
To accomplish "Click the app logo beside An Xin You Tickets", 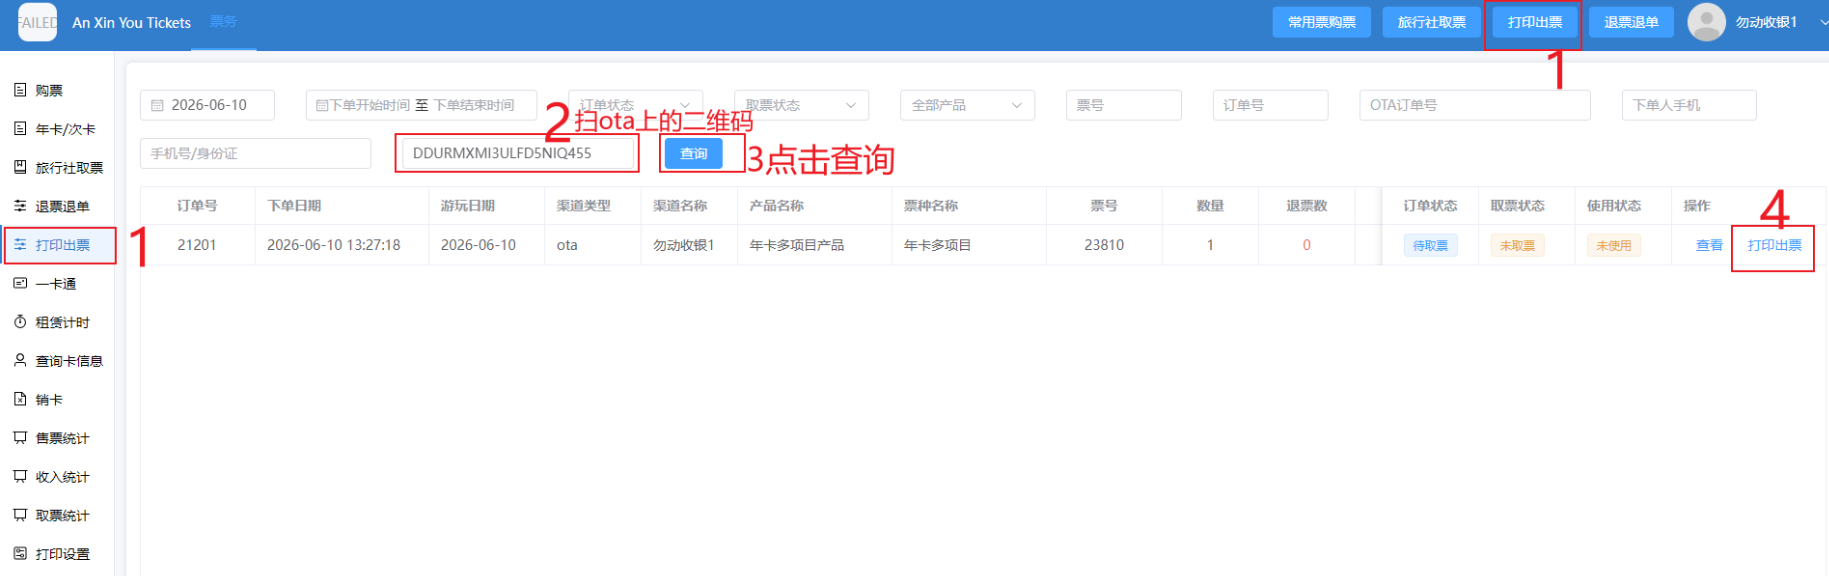I will click(x=37, y=22).
